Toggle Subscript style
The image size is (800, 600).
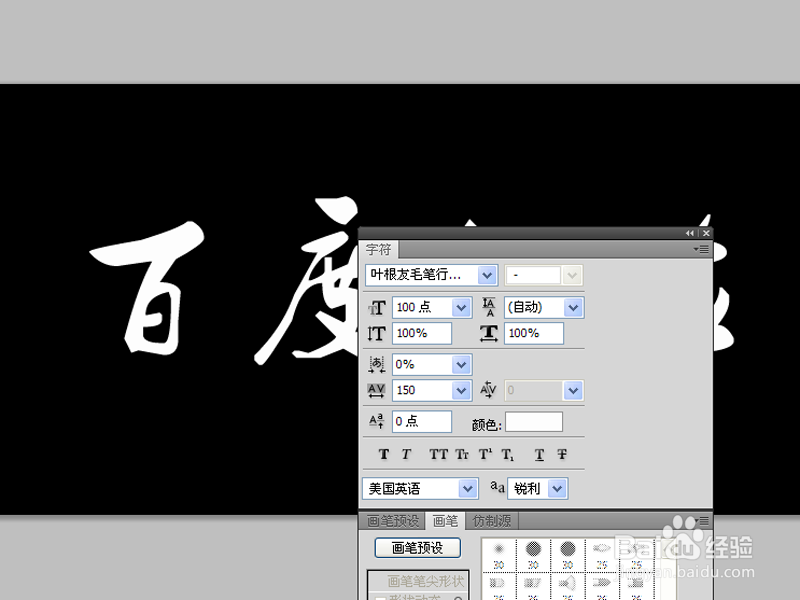(508, 455)
